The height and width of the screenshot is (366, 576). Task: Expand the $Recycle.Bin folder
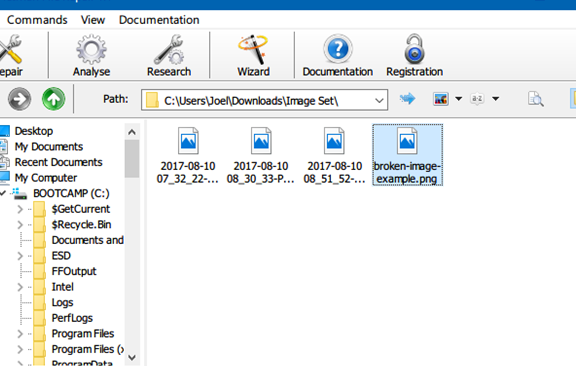pyautogui.click(x=20, y=225)
